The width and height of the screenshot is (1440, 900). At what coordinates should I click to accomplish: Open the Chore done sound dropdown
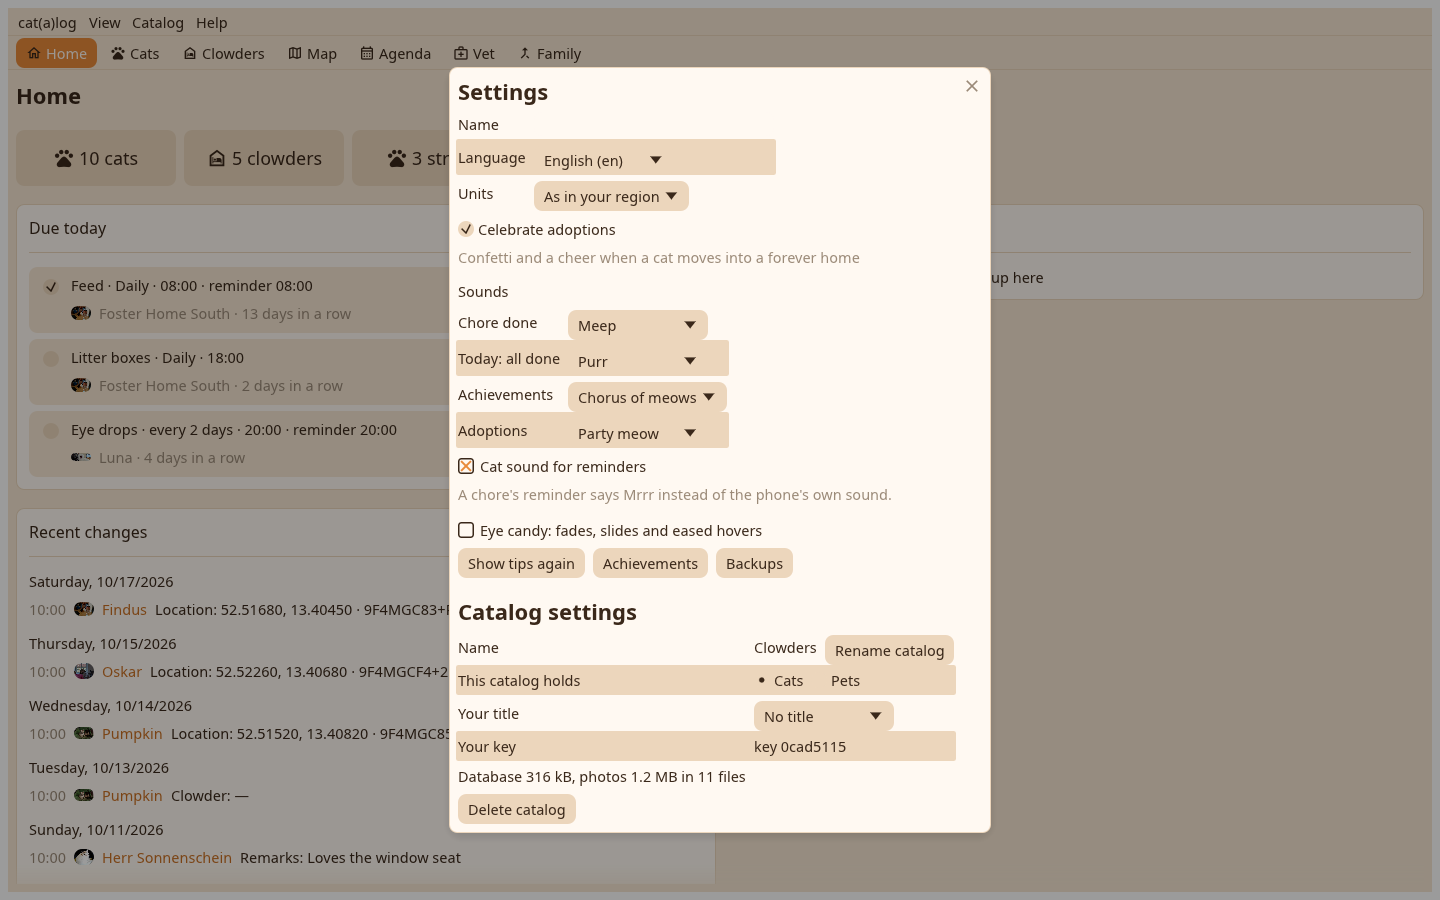(x=638, y=325)
